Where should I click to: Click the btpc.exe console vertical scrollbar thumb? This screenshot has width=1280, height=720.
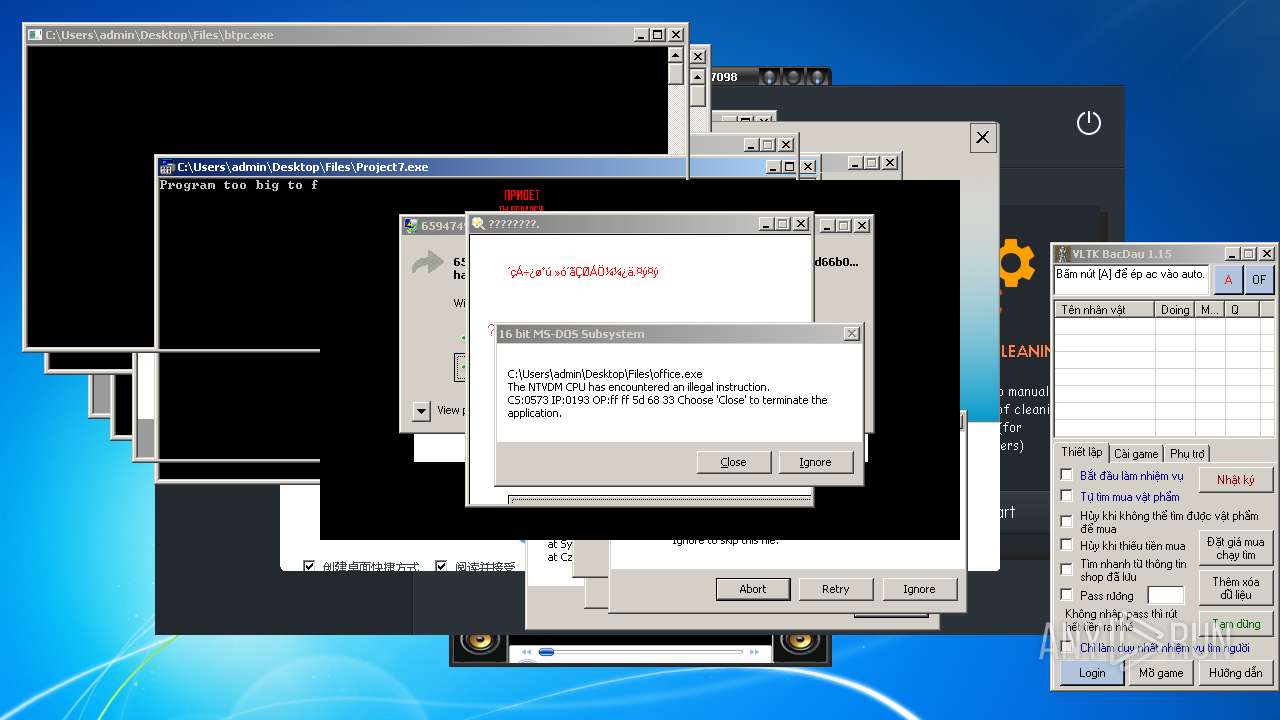pyautogui.click(x=675, y=74)
